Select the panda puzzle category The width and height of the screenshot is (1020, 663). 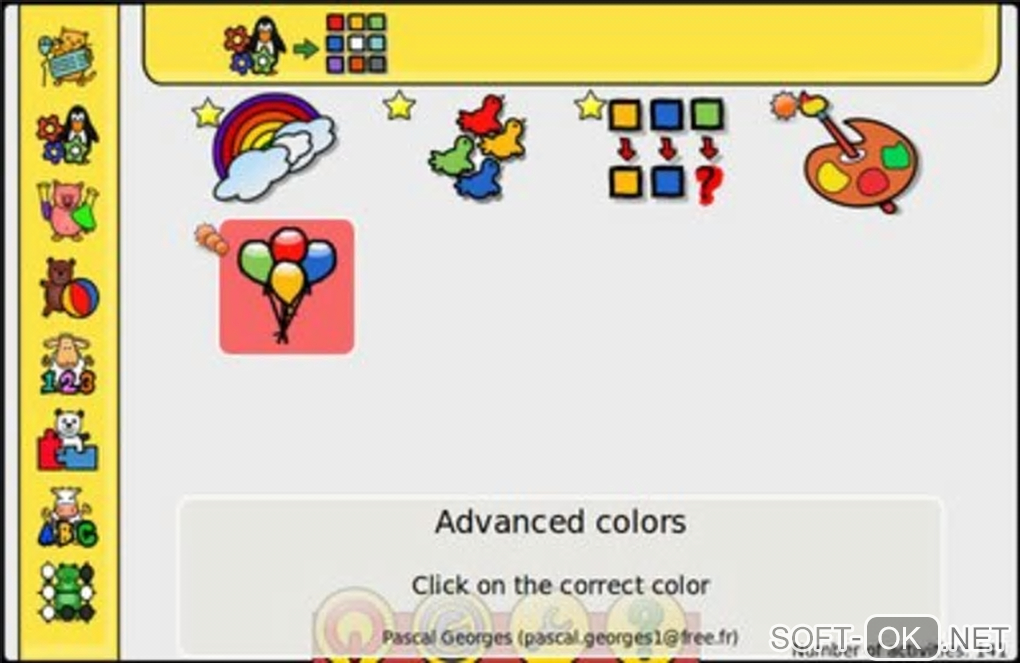pyautogui.click(x=67, y=440)
